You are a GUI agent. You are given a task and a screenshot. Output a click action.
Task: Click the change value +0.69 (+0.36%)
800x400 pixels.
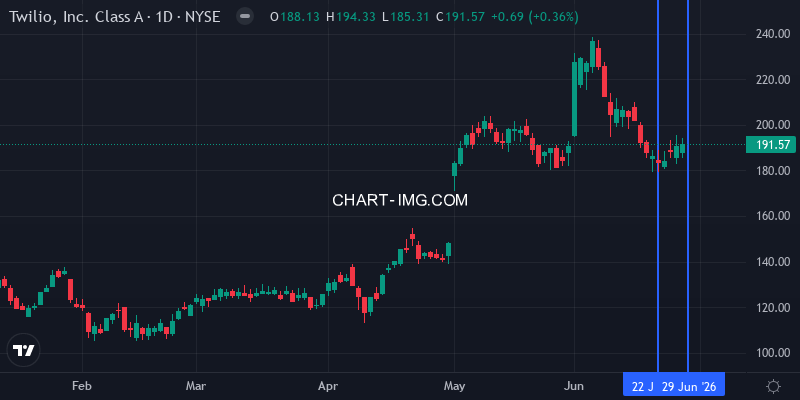[535, 17]
